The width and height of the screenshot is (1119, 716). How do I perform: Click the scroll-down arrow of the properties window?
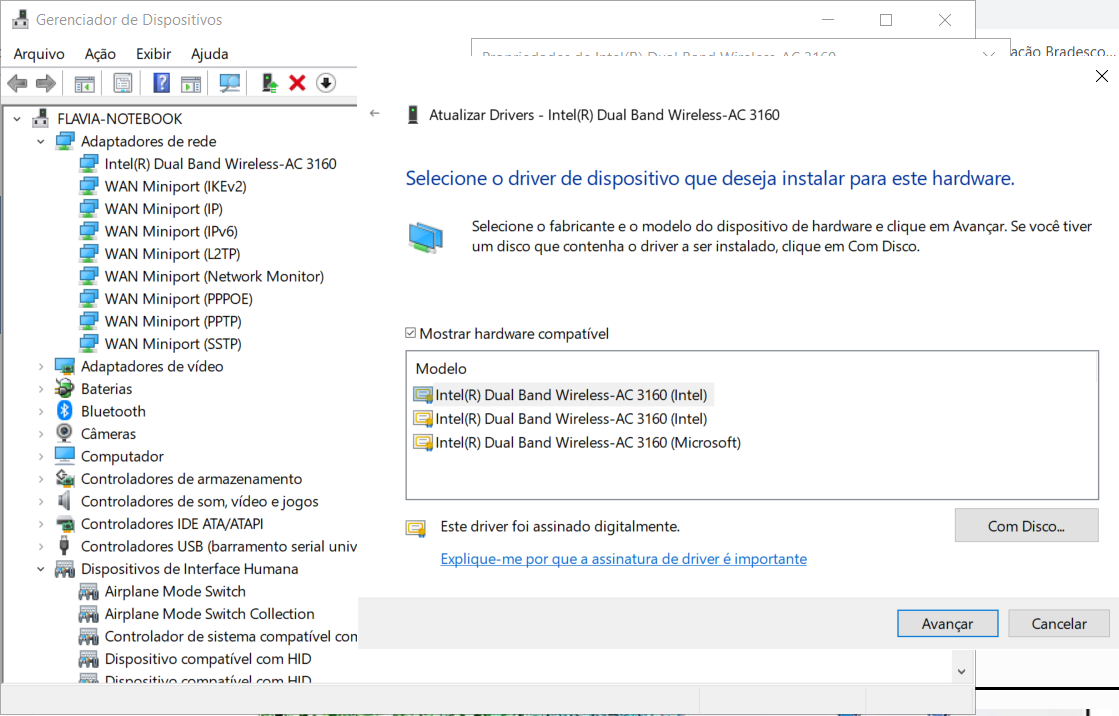coord(961,671)
